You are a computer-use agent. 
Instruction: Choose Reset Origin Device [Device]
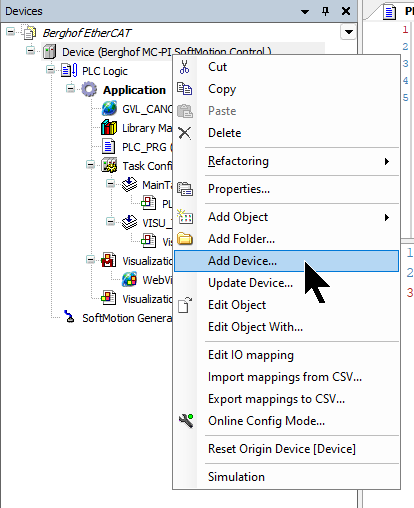[x=287, y=449]
